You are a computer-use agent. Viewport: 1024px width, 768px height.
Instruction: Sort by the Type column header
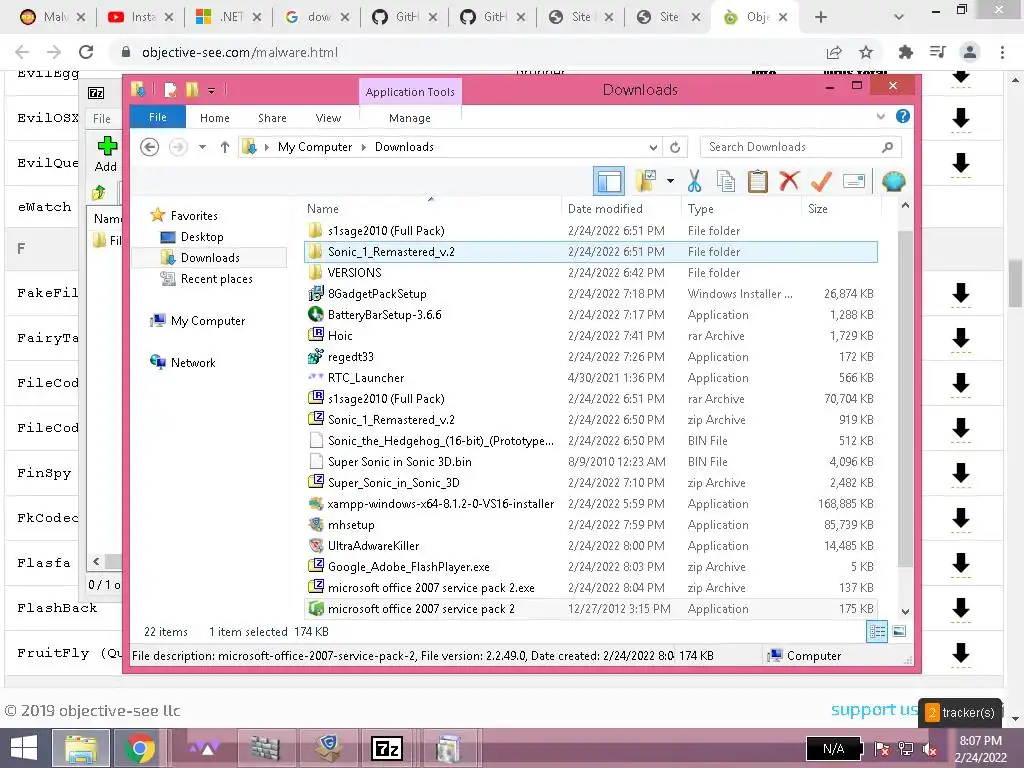[700, 209]
